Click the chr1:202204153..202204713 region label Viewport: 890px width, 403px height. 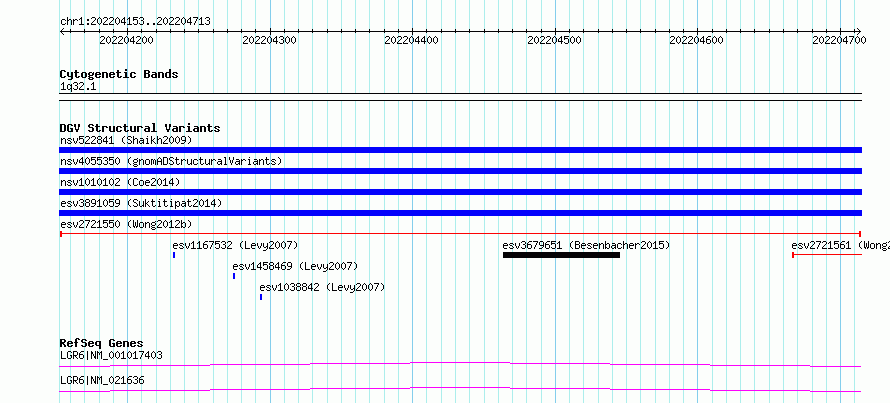135,22
